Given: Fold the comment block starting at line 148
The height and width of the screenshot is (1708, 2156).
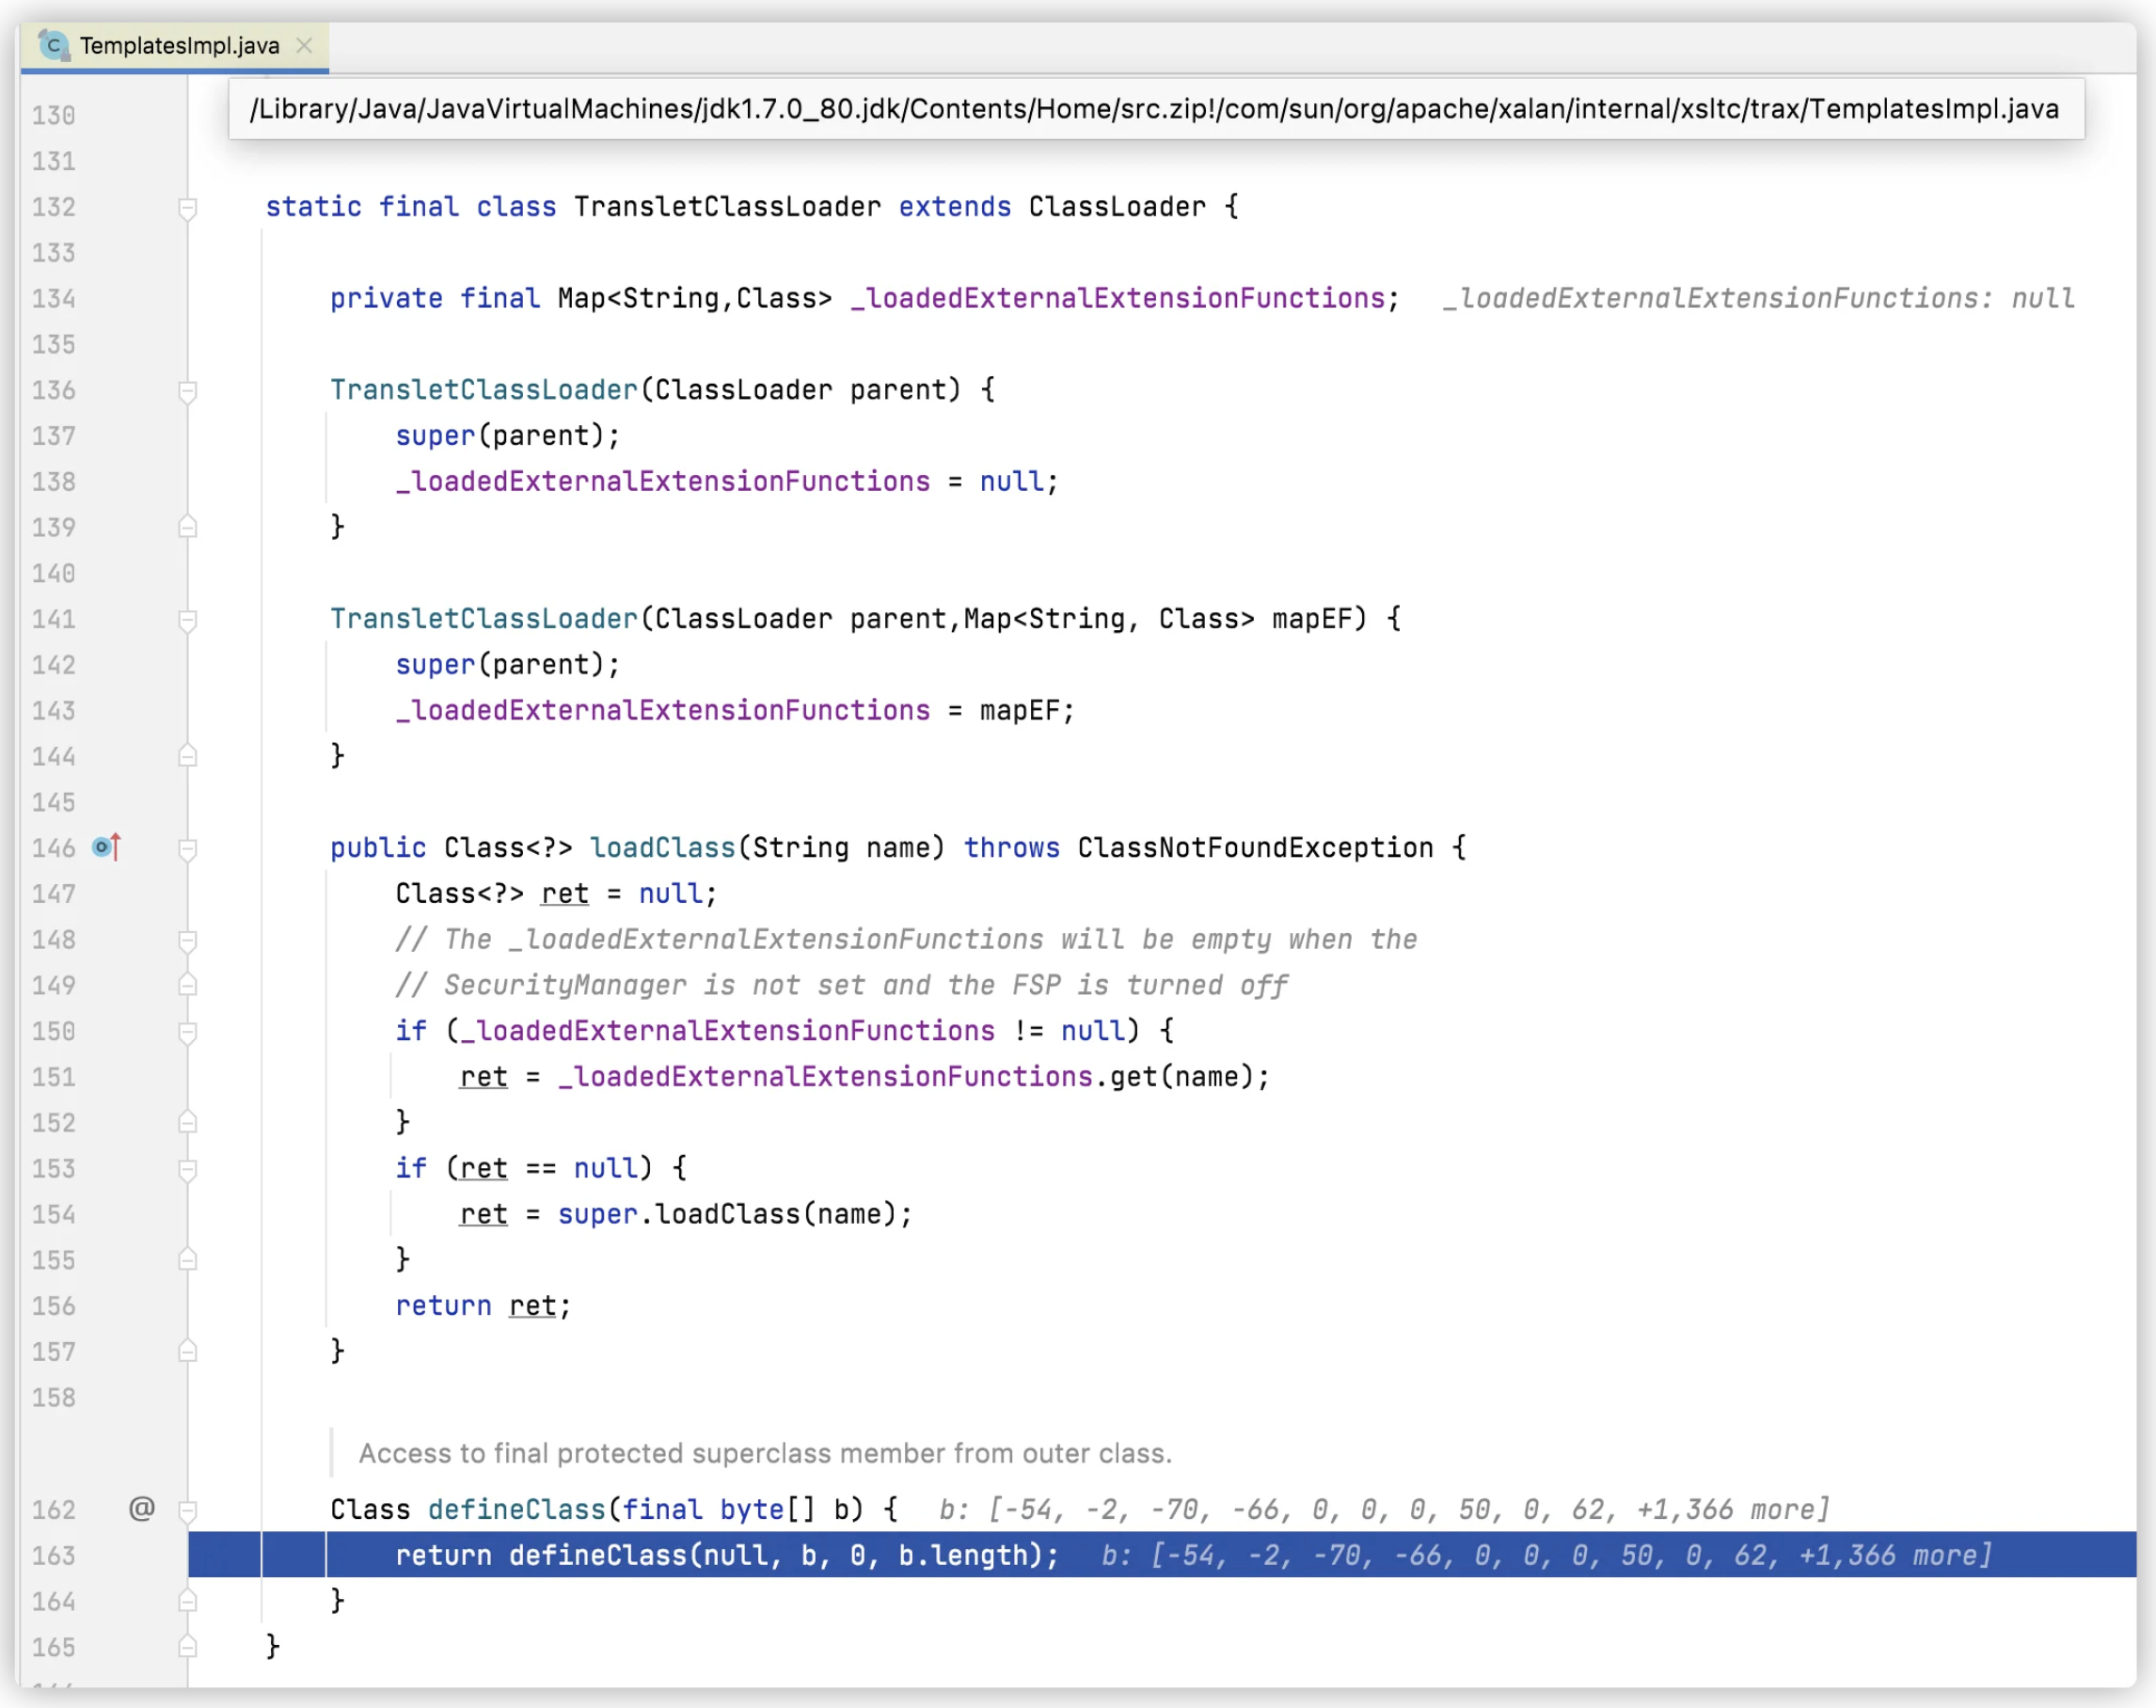Looking at the screenshot, I should point(187,940).
